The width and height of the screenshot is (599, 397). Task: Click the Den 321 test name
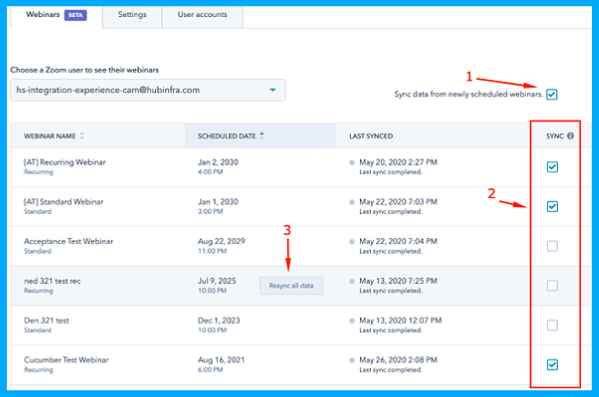[46, 321]
